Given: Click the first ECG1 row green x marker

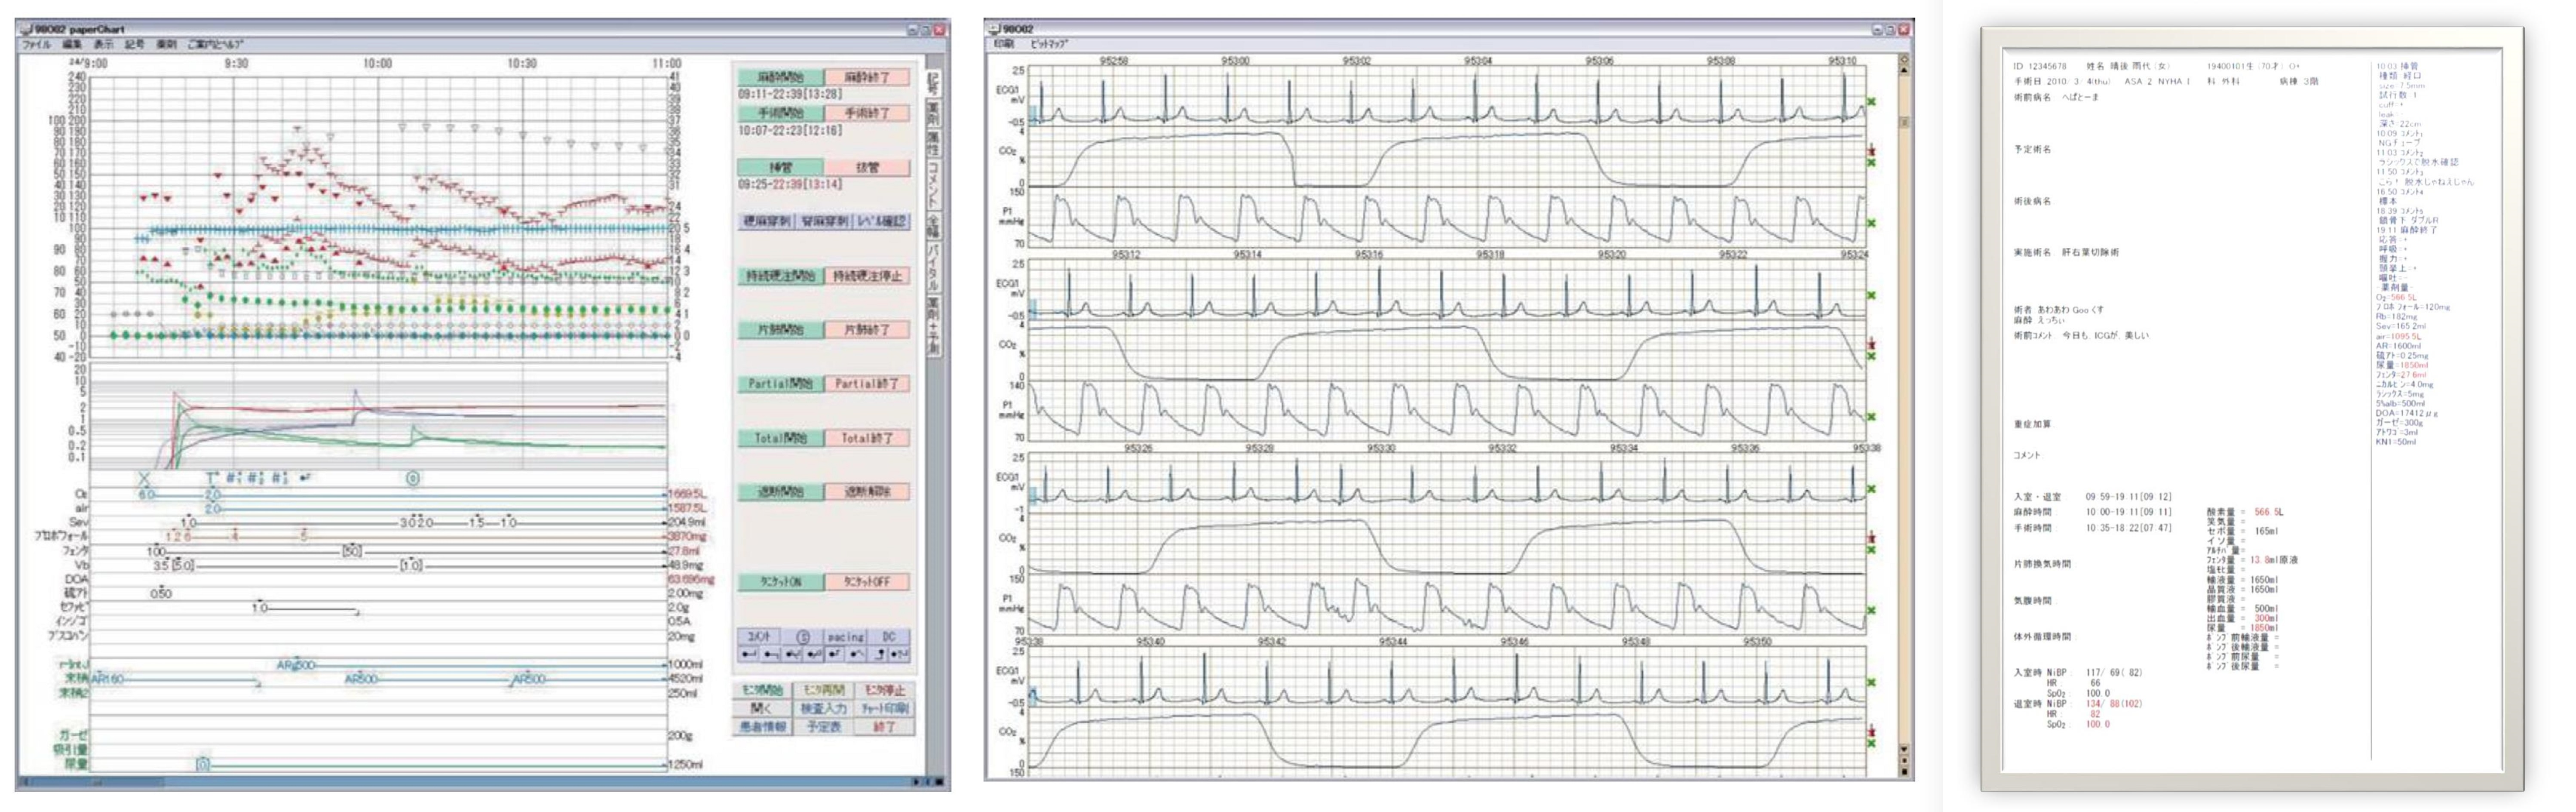Looking at the screenshot, I should click(1871, 102).
